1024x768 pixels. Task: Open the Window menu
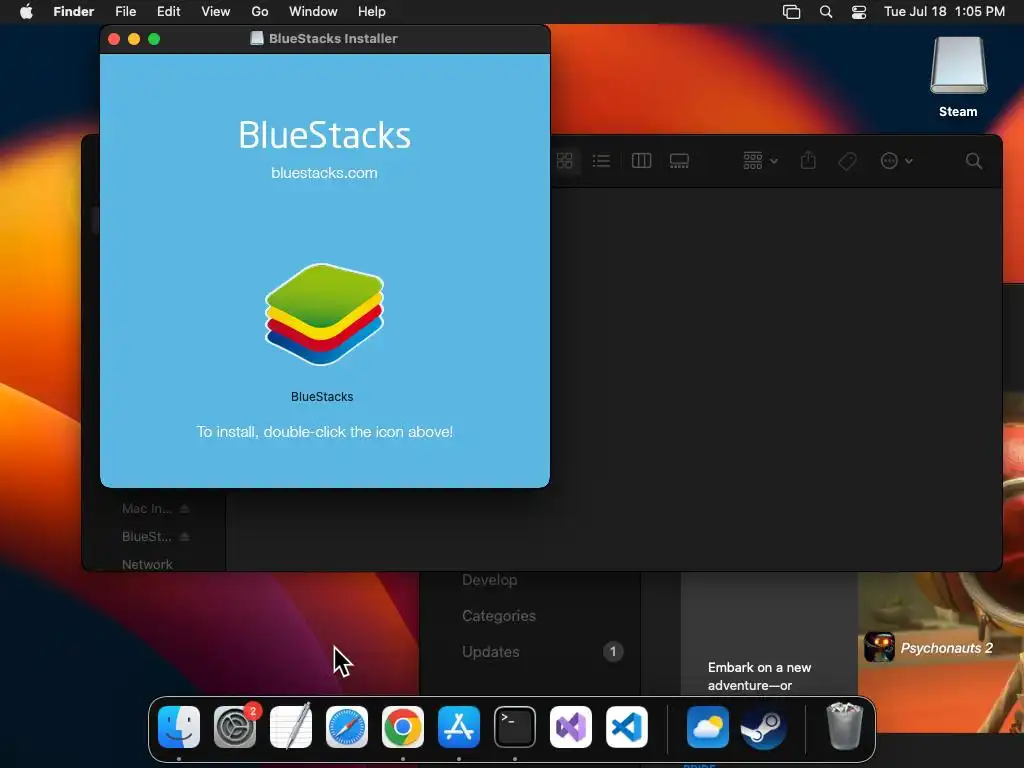pyautogui.click(x=313, y=12)
